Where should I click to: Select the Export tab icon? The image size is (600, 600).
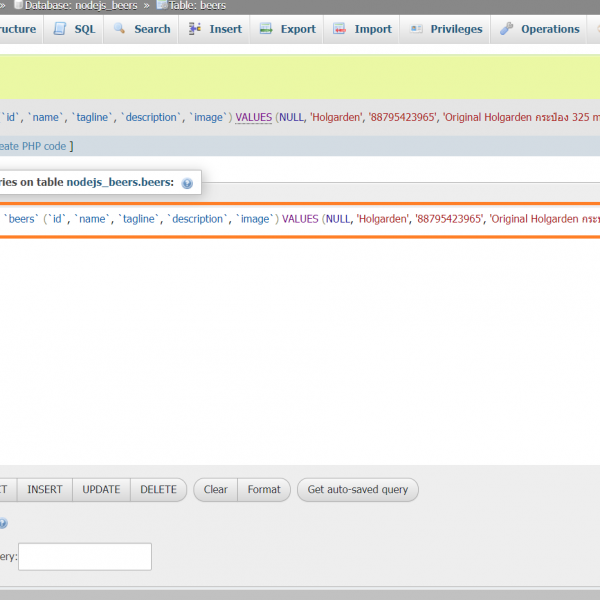click(x=266, y=29)
